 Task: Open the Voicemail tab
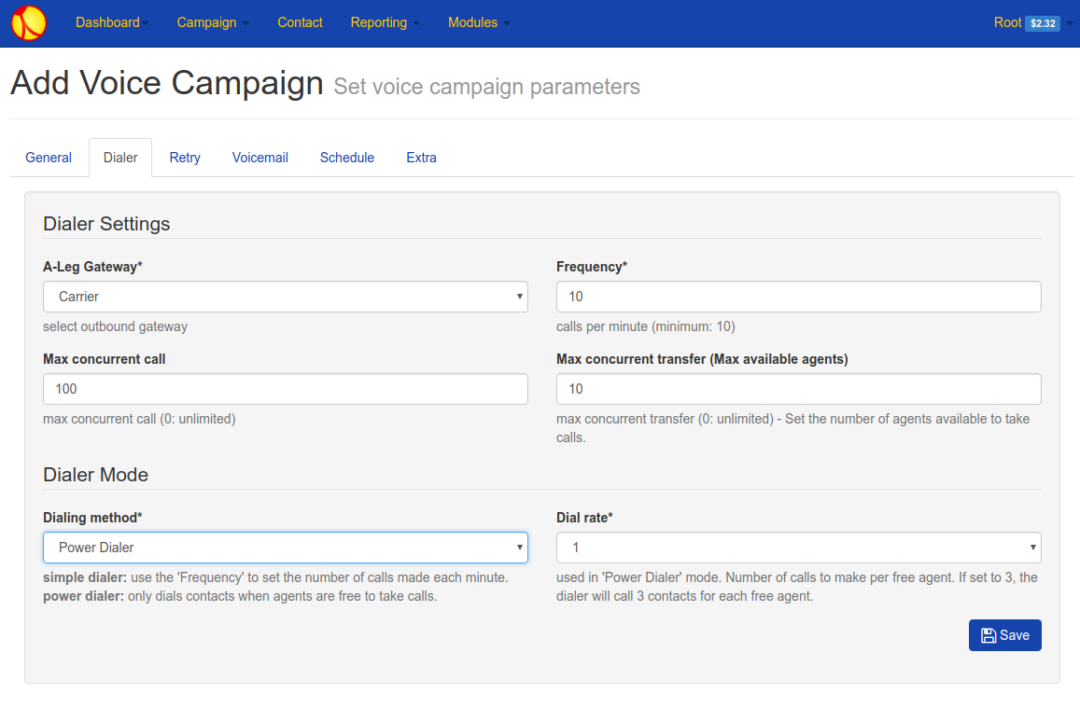(260, 157)
